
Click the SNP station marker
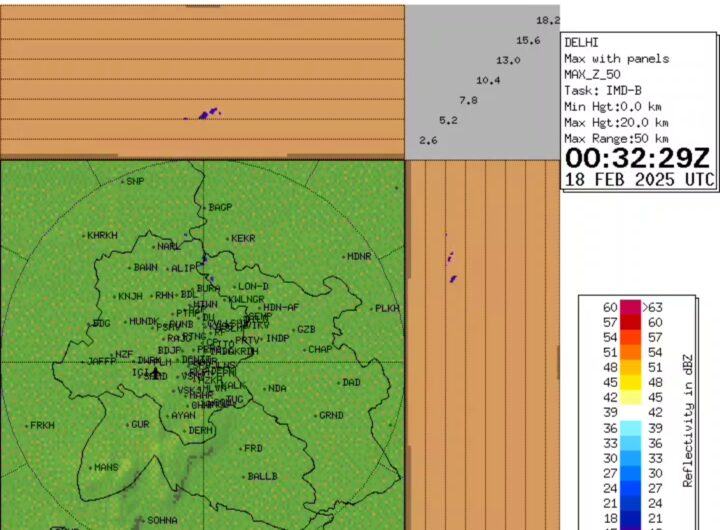point(122,182)
